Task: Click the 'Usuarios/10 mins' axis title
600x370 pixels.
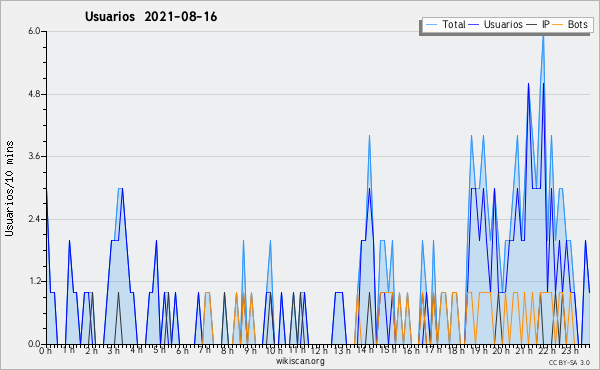Action: pos(9,189)
